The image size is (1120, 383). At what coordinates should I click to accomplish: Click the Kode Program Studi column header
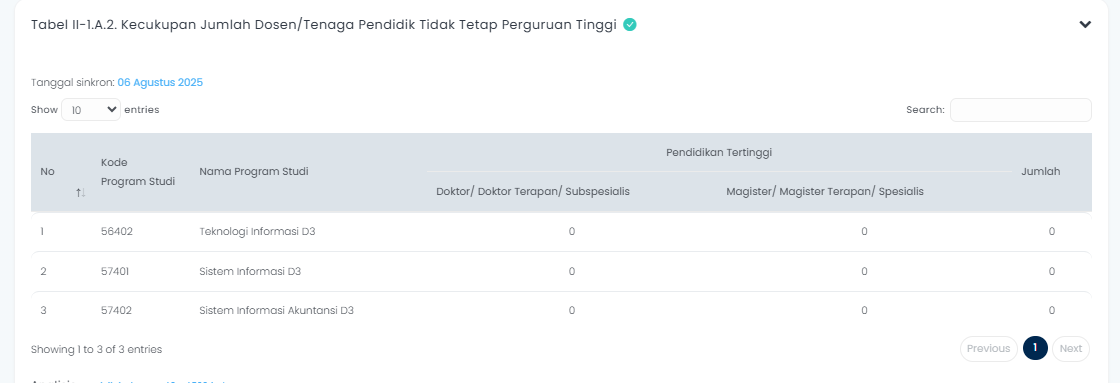[x=138, y=171]
